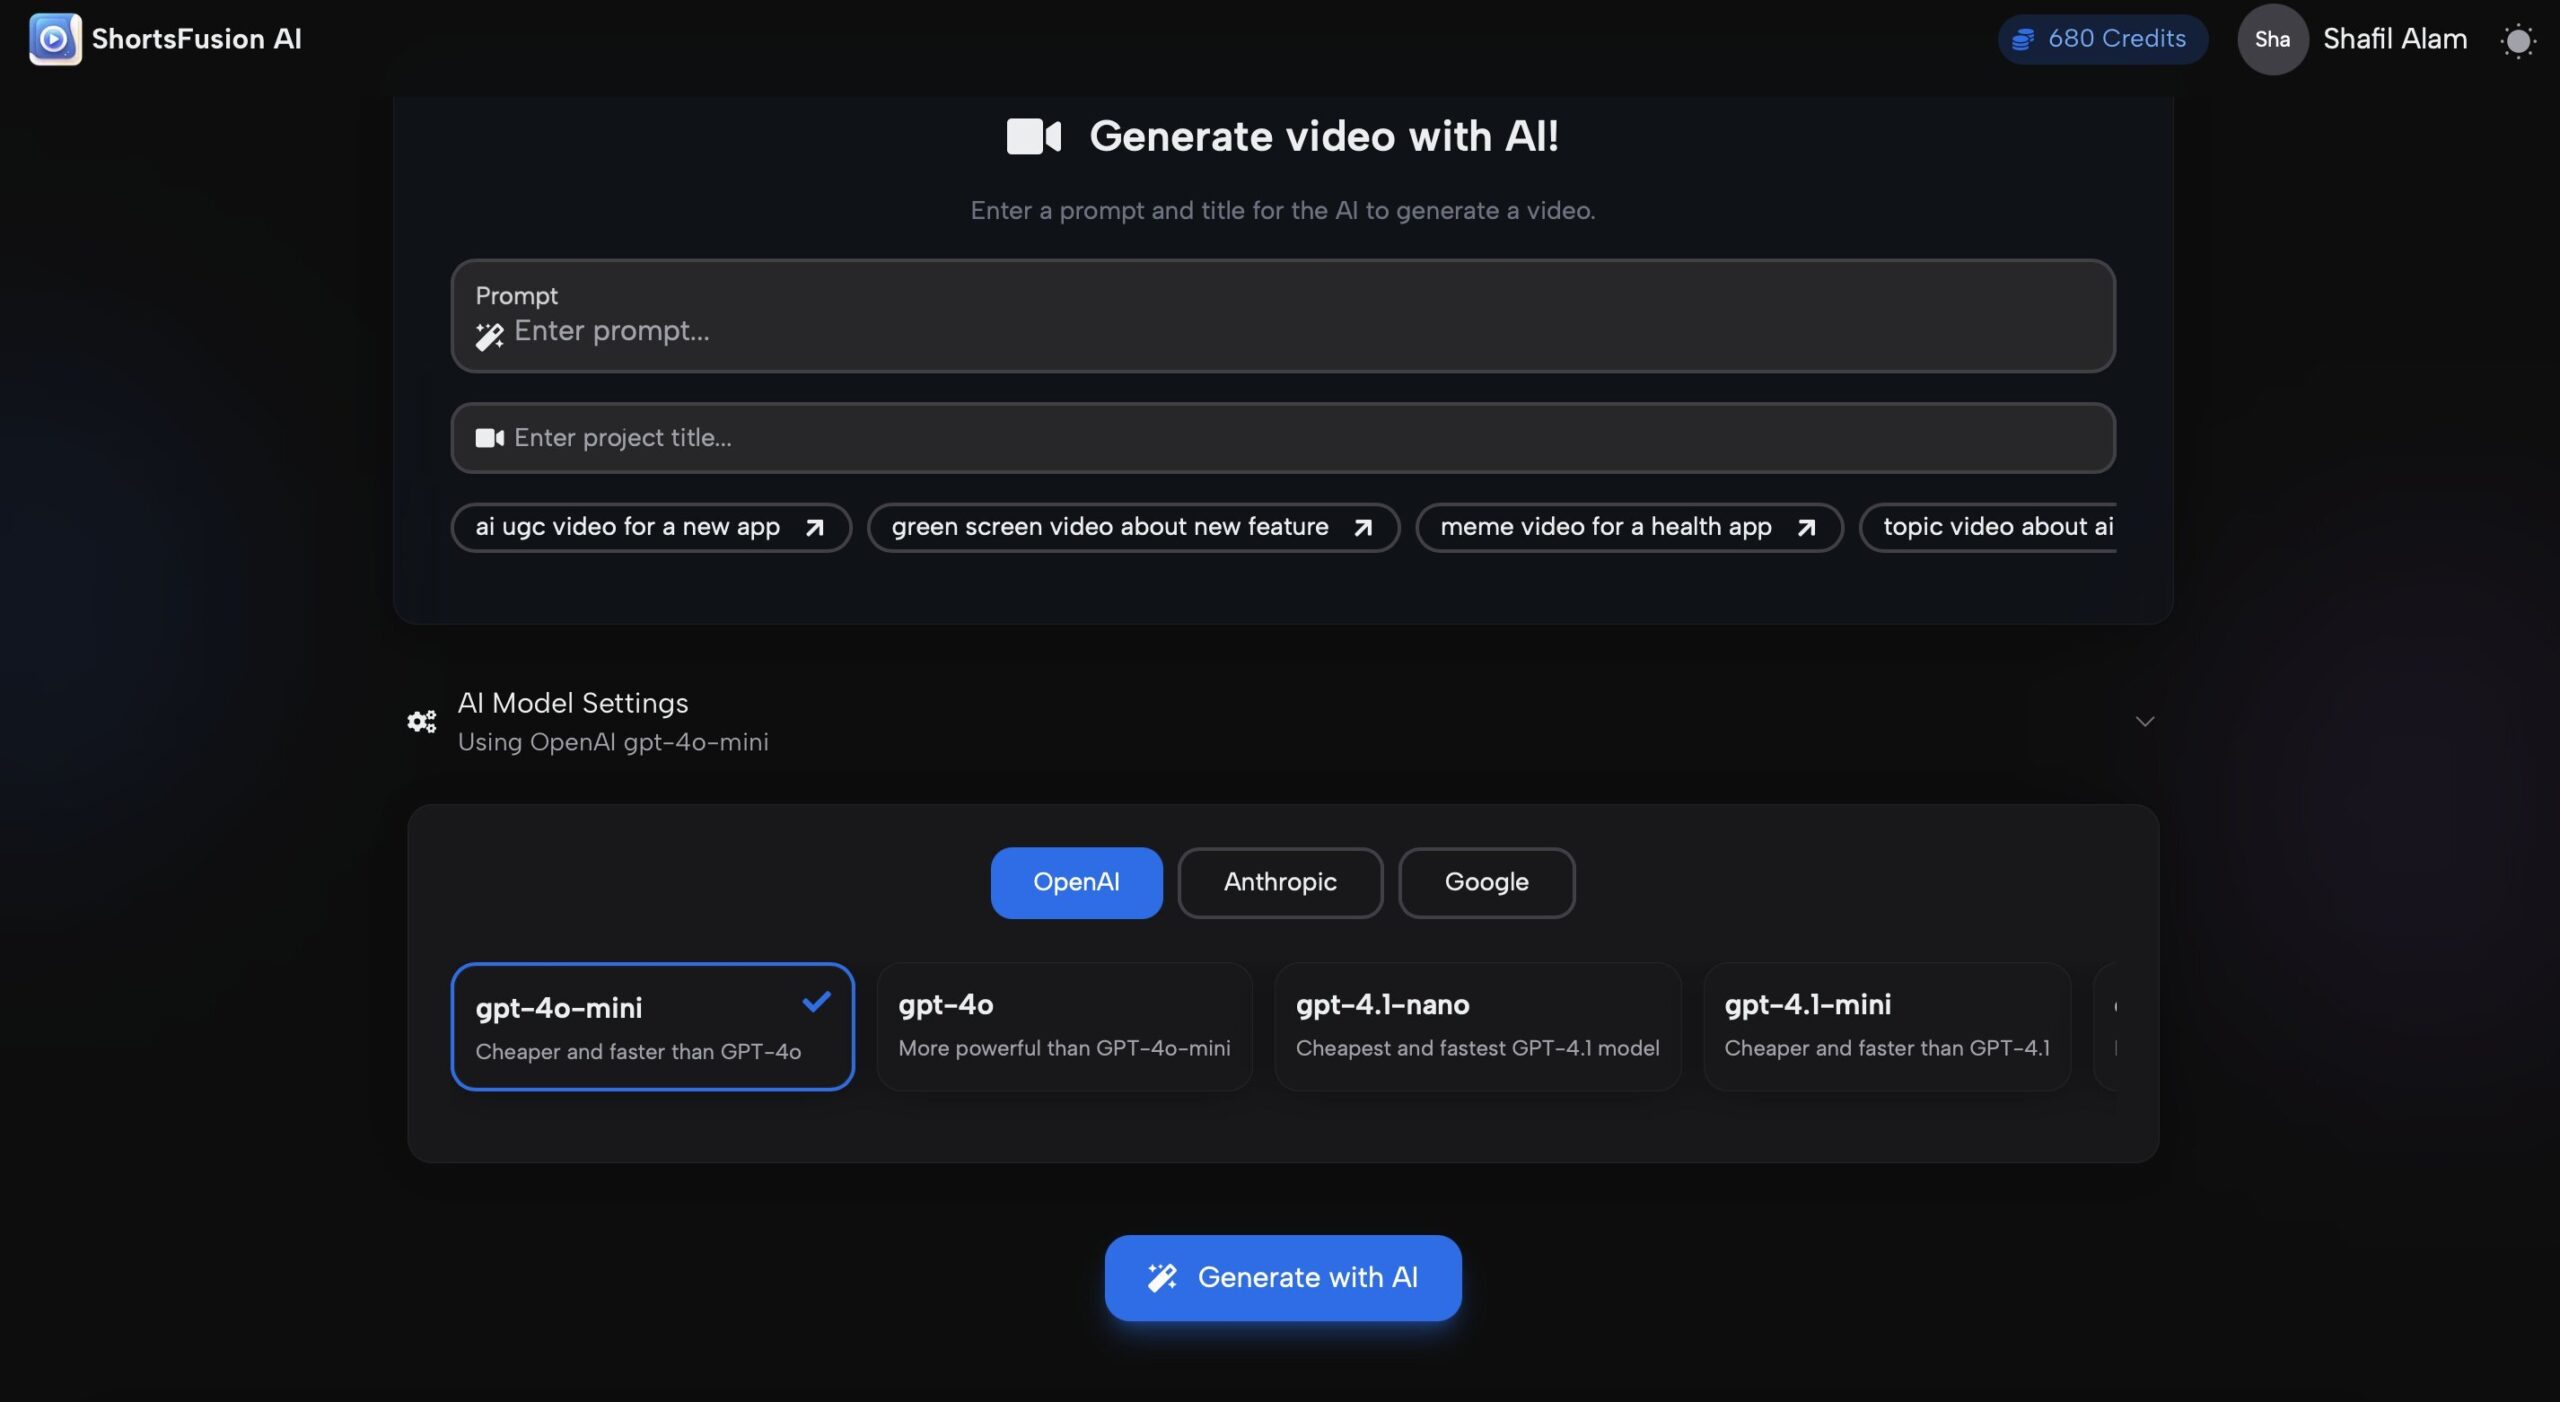Select the gpt-4.1-nano model card
Screen dimensions: 2560x1402
click(x=1477, y=1026)
